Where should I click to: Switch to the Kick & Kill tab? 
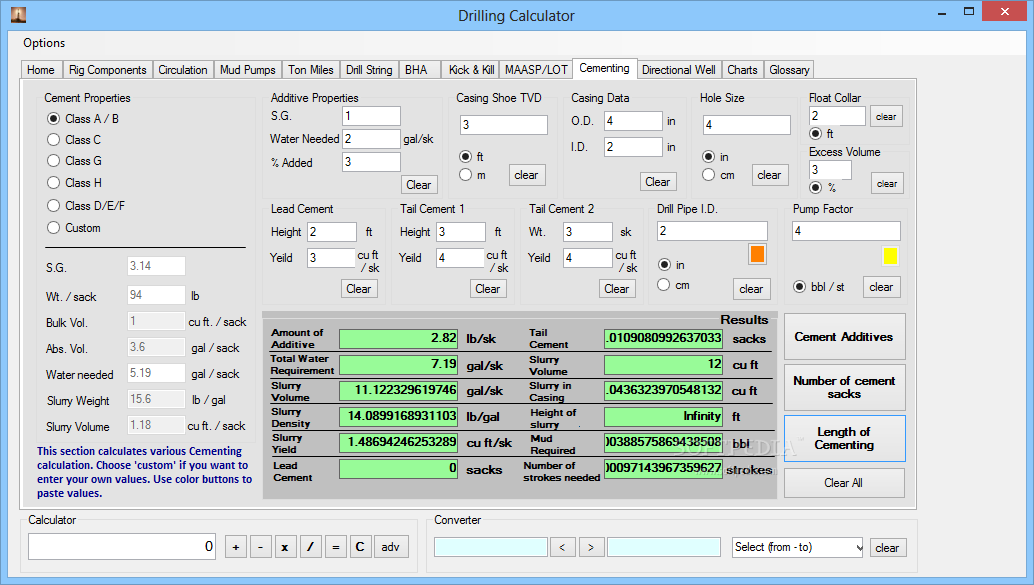coord(471,70)
